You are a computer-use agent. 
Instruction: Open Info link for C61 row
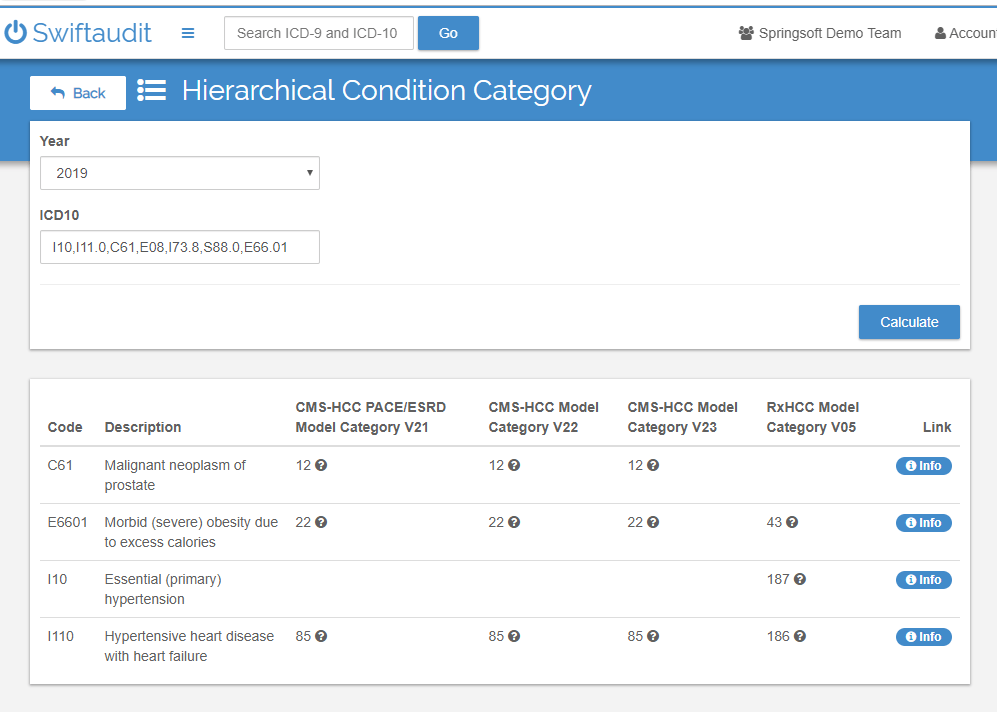[x=924, y=466]
